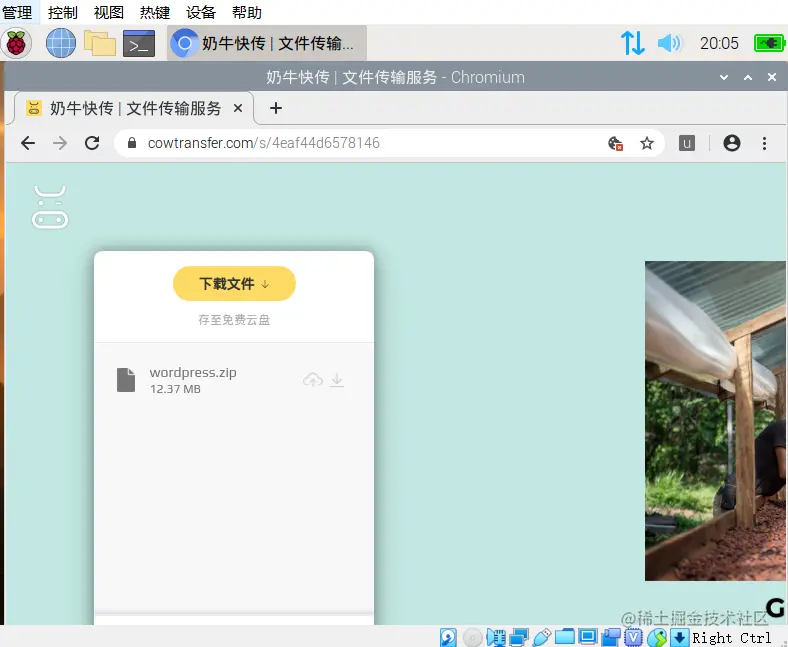Open the Terminal launcher icon
This screenshot has width=788, height=647.
point(139,43)
